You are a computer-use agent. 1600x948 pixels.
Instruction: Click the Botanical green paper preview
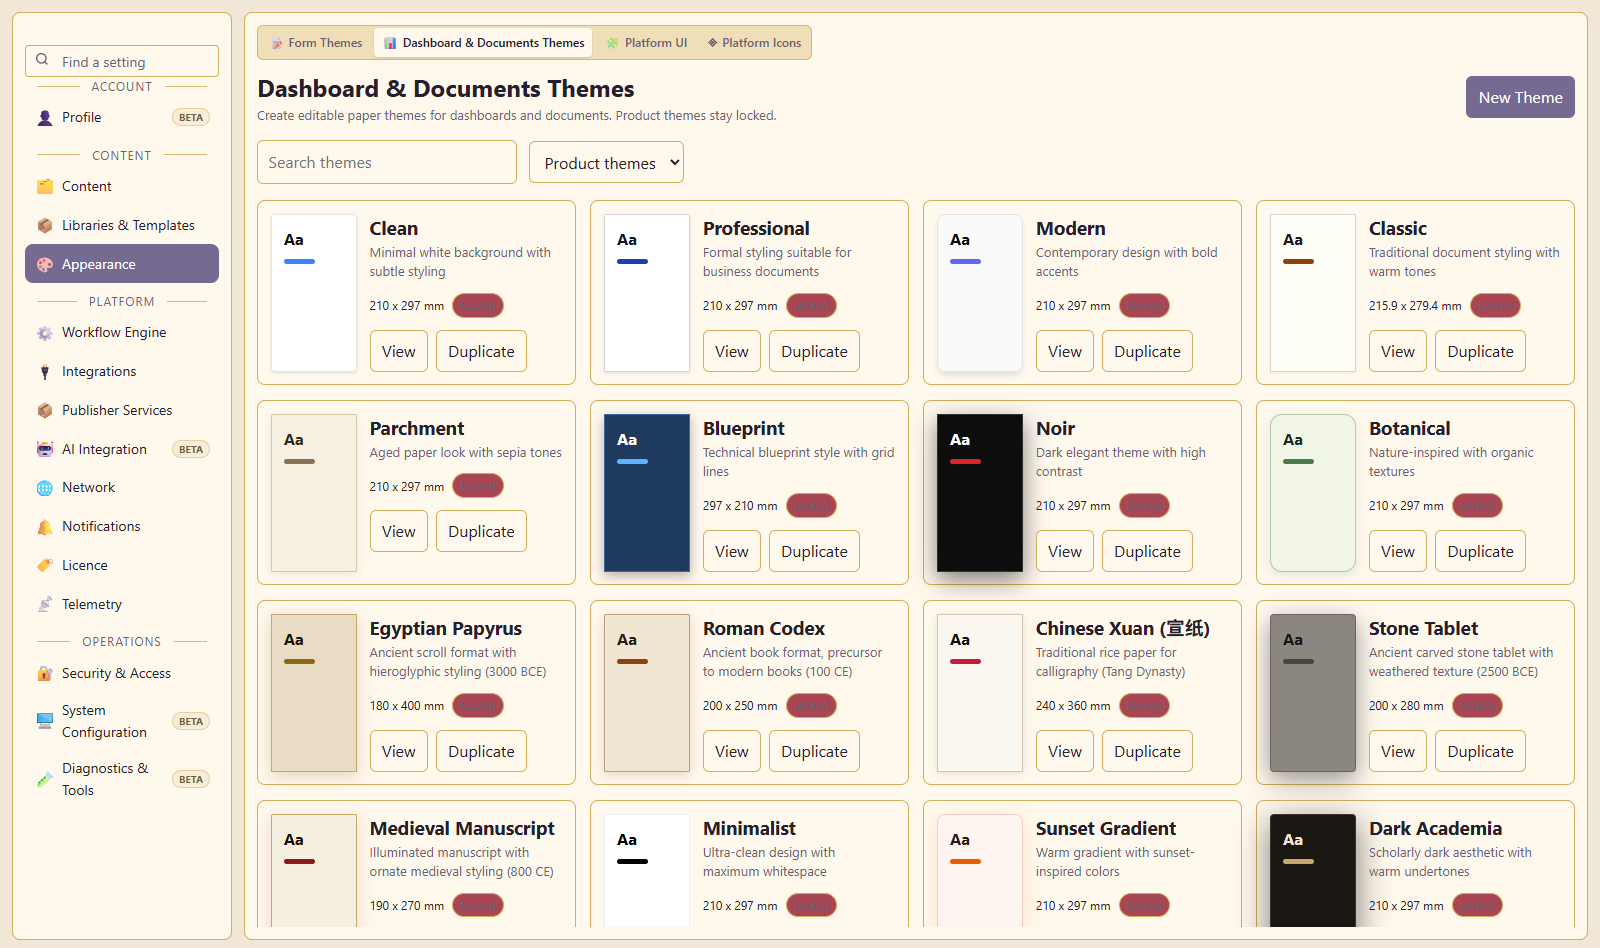point(1313,493)
